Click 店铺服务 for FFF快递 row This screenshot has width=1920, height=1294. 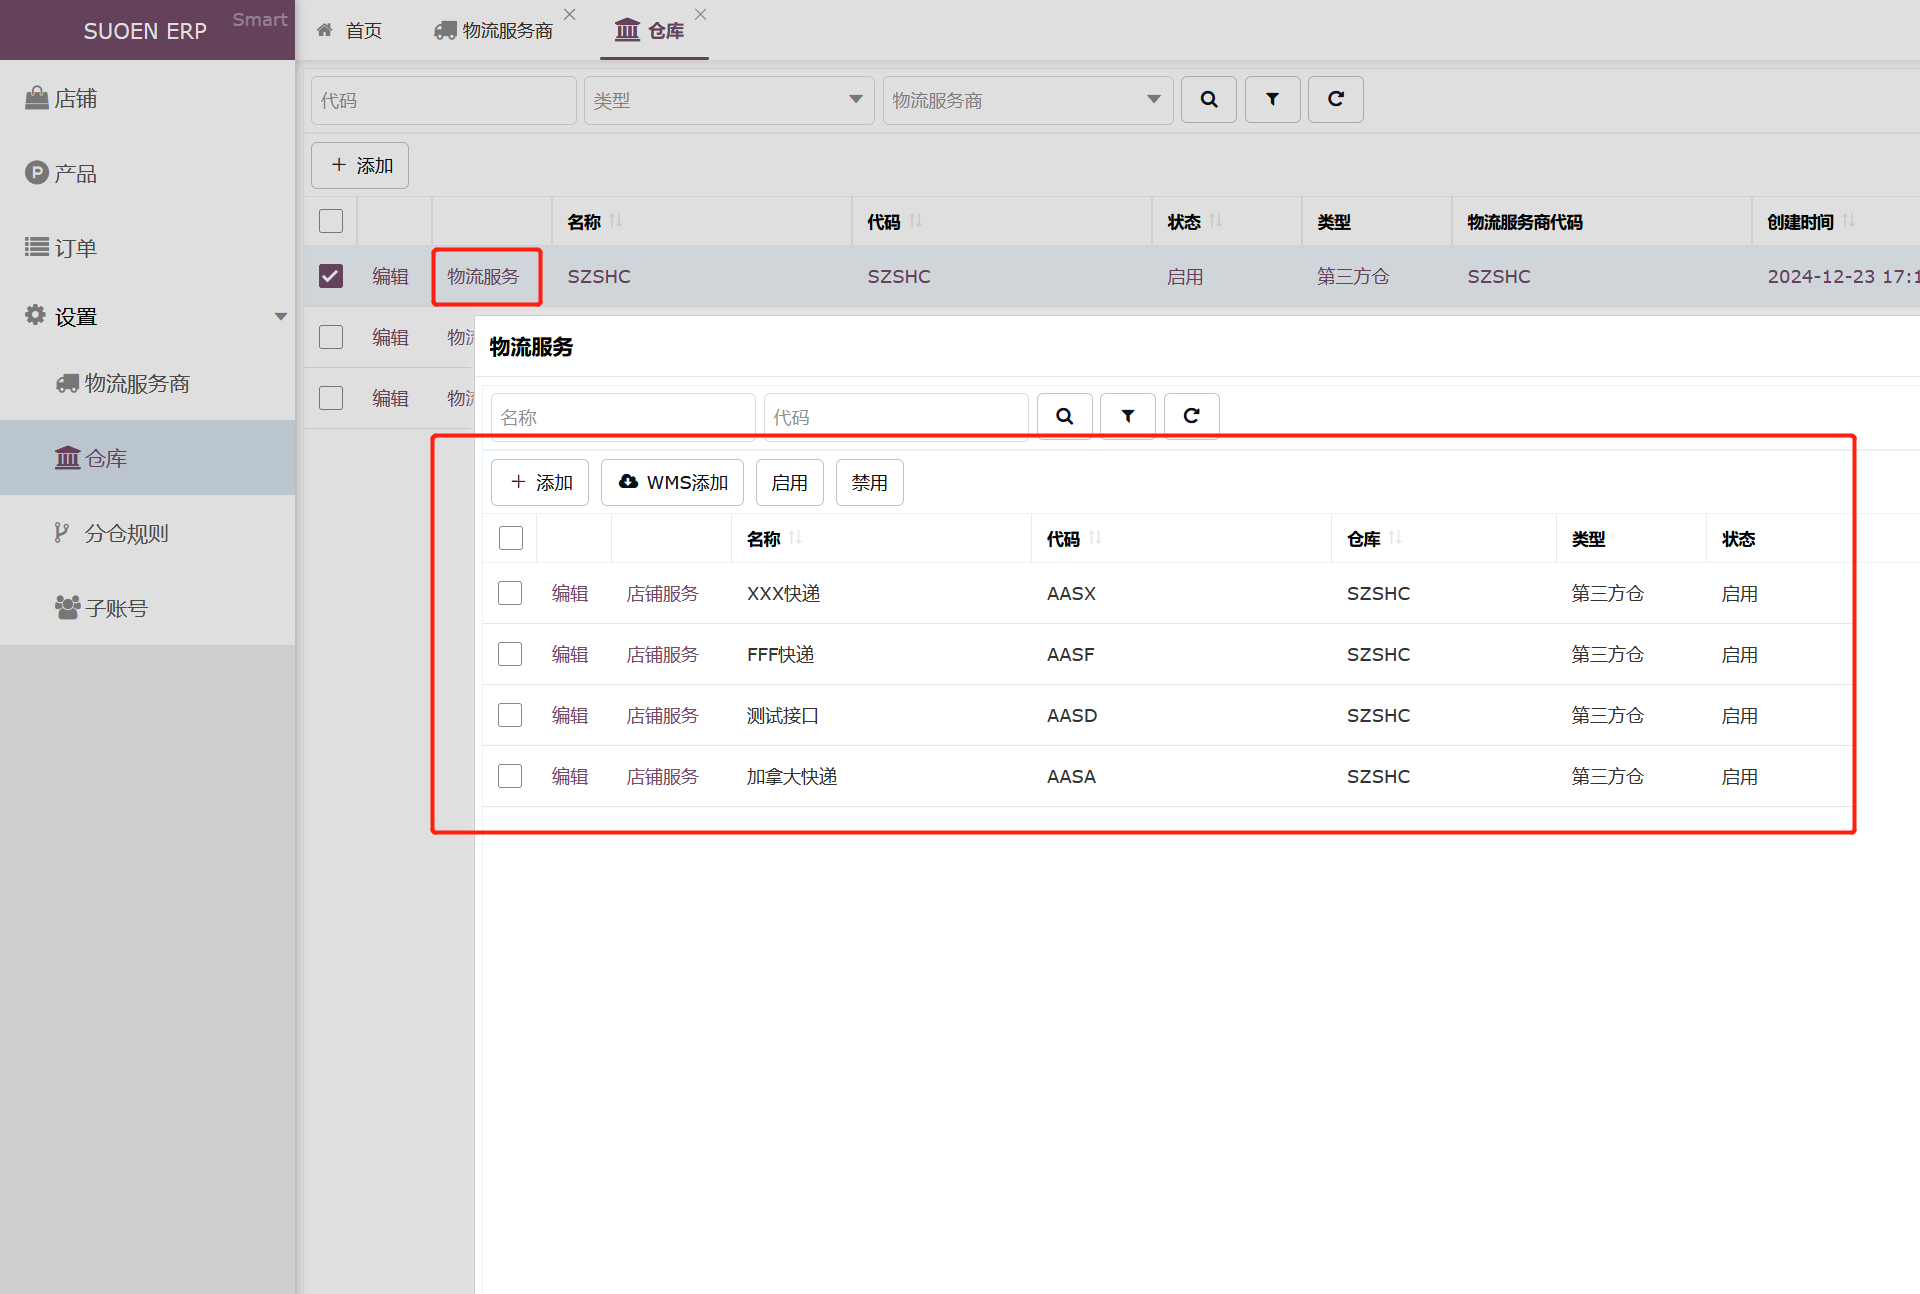pos(663,654)
